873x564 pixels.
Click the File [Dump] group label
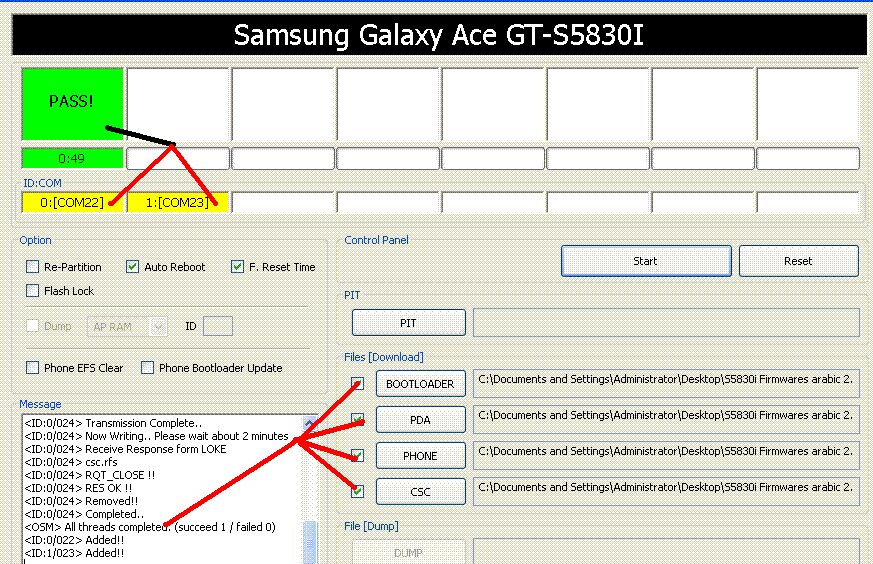[371, 526]
